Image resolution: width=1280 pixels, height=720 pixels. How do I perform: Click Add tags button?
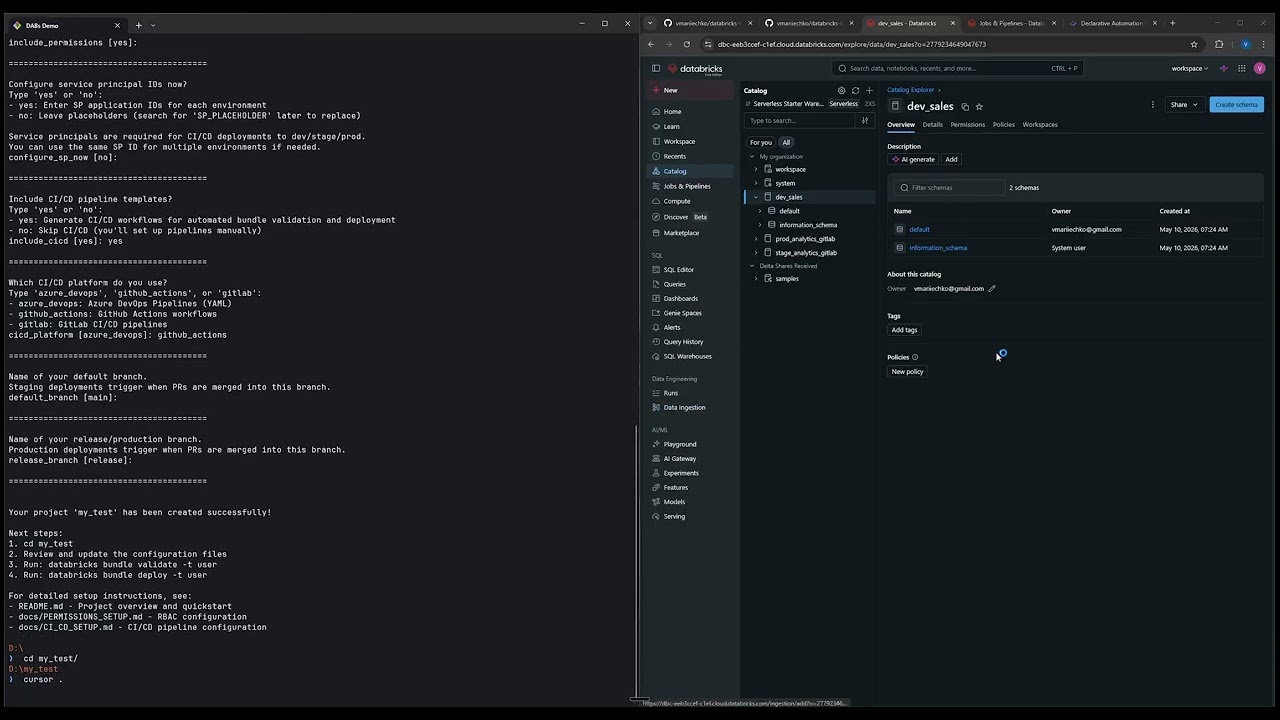(x=905, y=330)
